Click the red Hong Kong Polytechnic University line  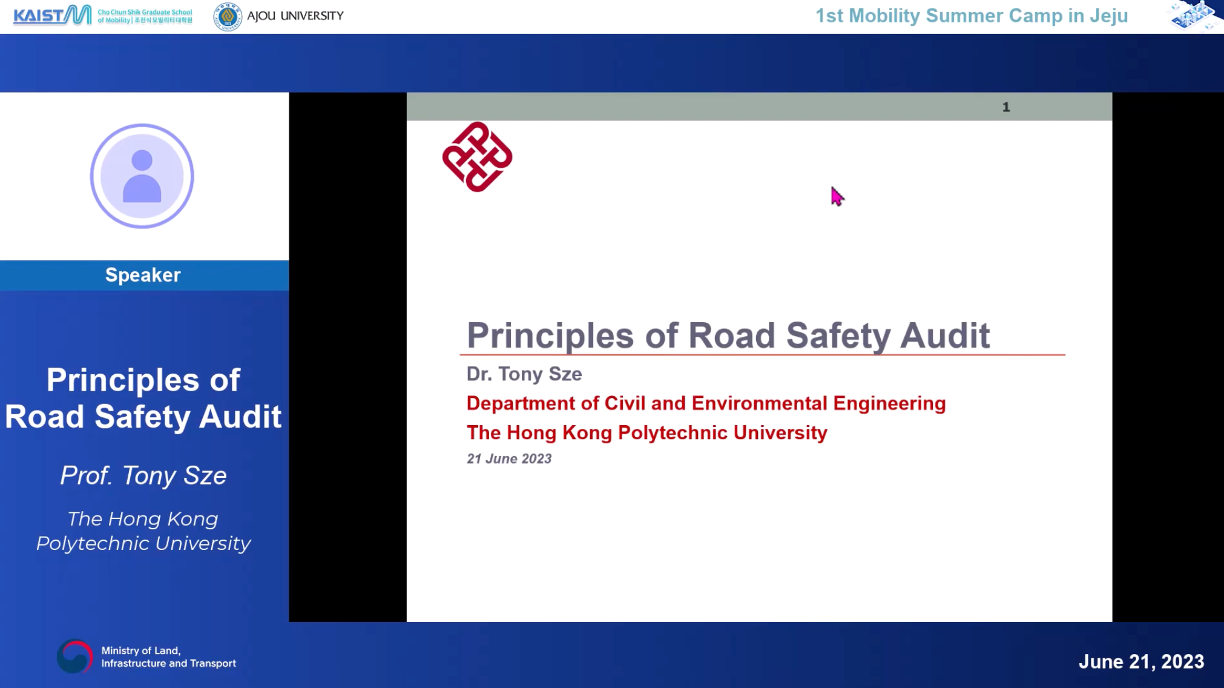tap(647, 433)
